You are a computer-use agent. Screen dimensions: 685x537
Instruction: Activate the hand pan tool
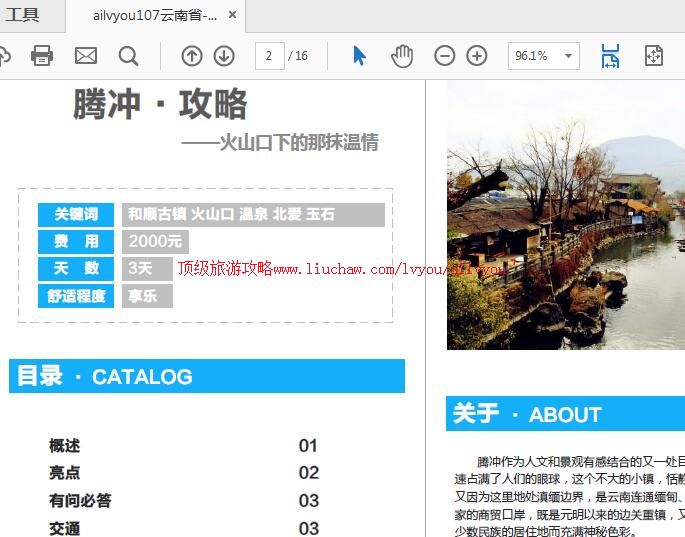click(x=402, y=56)
